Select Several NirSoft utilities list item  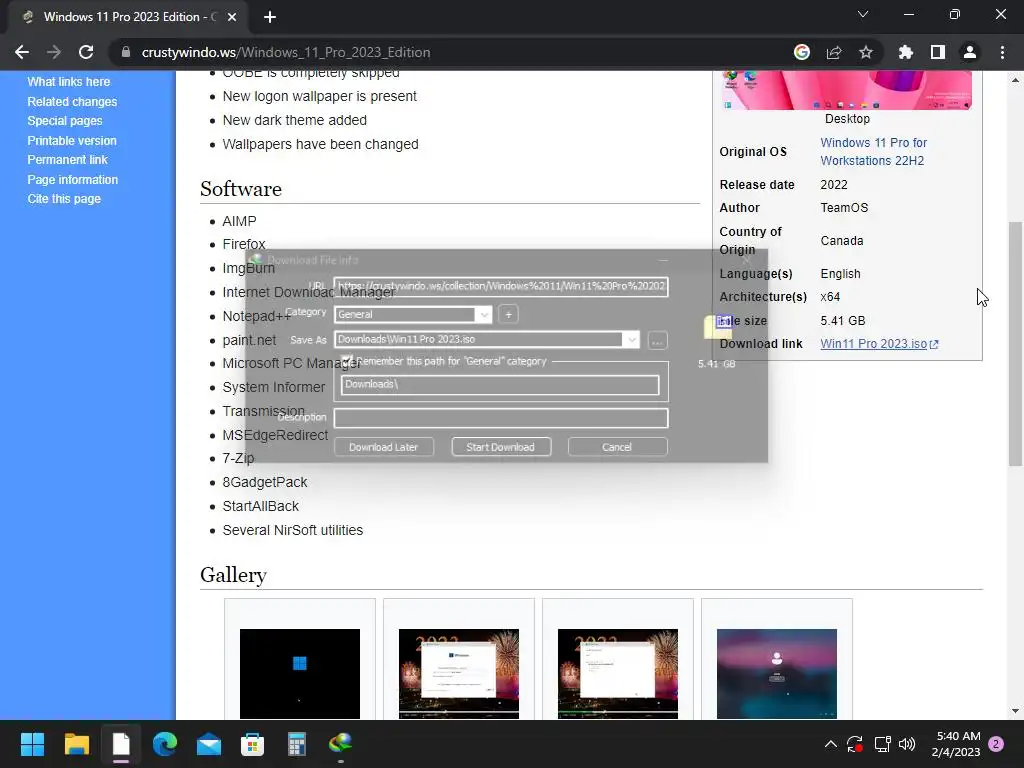pyautogui.click(x=293, y=530)
